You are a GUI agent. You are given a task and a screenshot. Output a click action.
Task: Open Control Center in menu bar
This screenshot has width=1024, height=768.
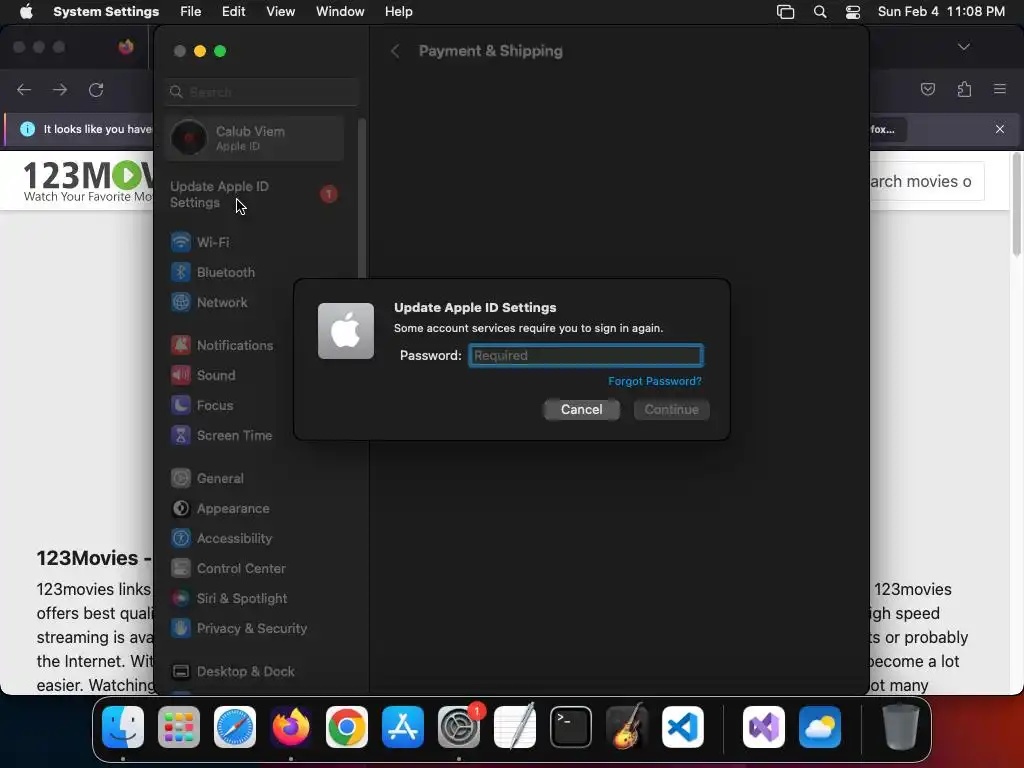853,12
